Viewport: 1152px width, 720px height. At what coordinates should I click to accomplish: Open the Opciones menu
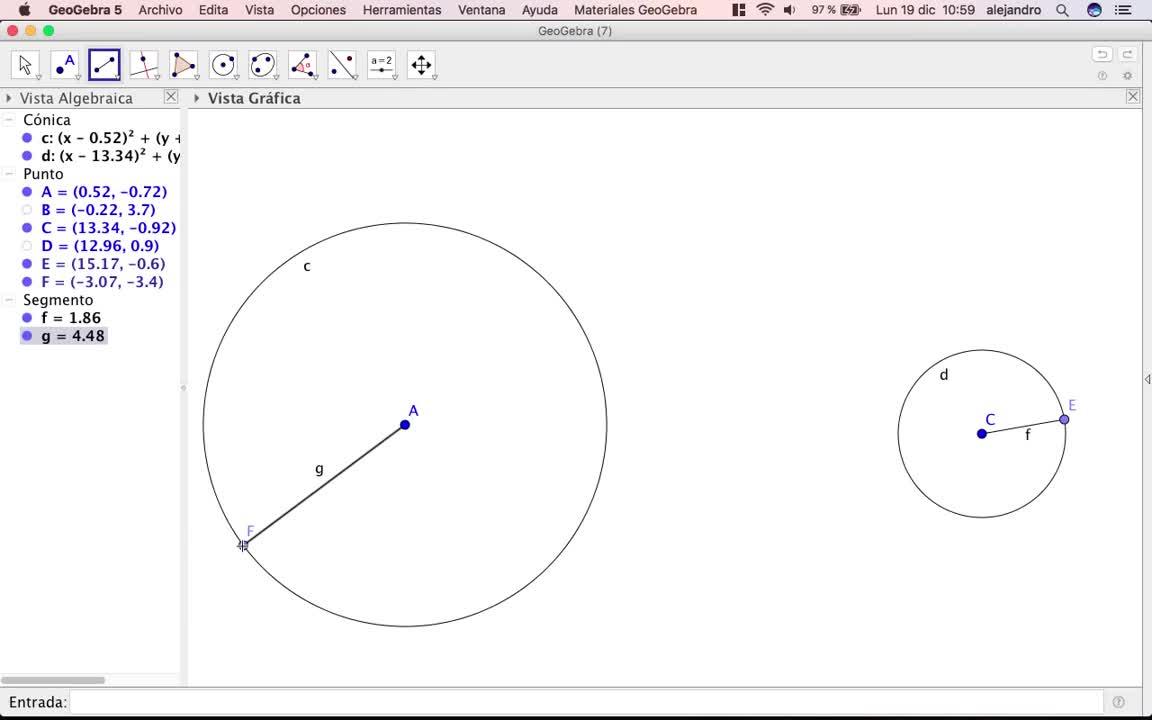click(x=318, y=10)
